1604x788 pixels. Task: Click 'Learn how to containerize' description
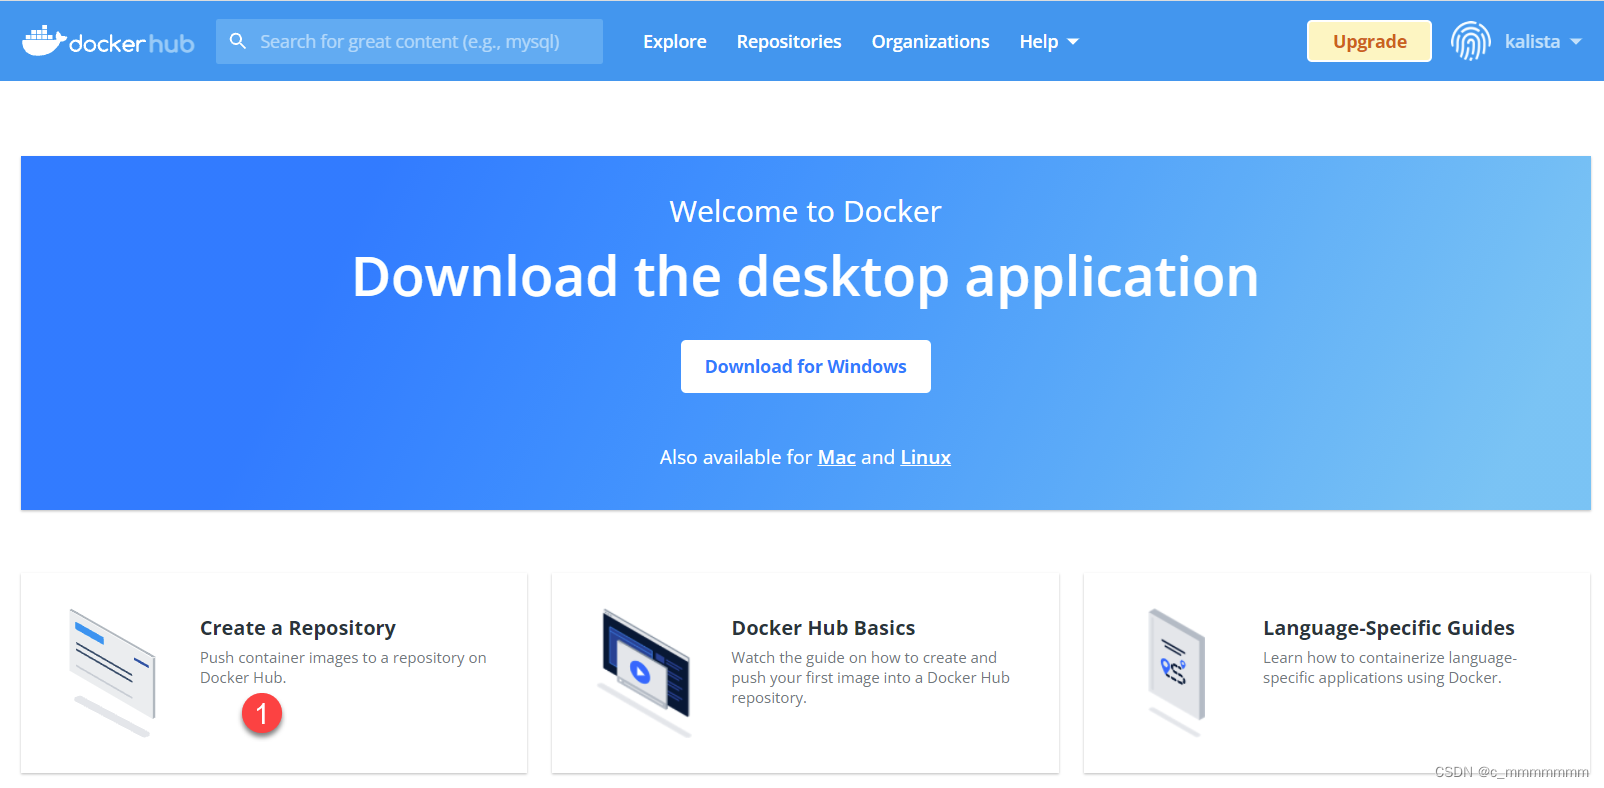pyautogui.click(x=1390, y=667)
